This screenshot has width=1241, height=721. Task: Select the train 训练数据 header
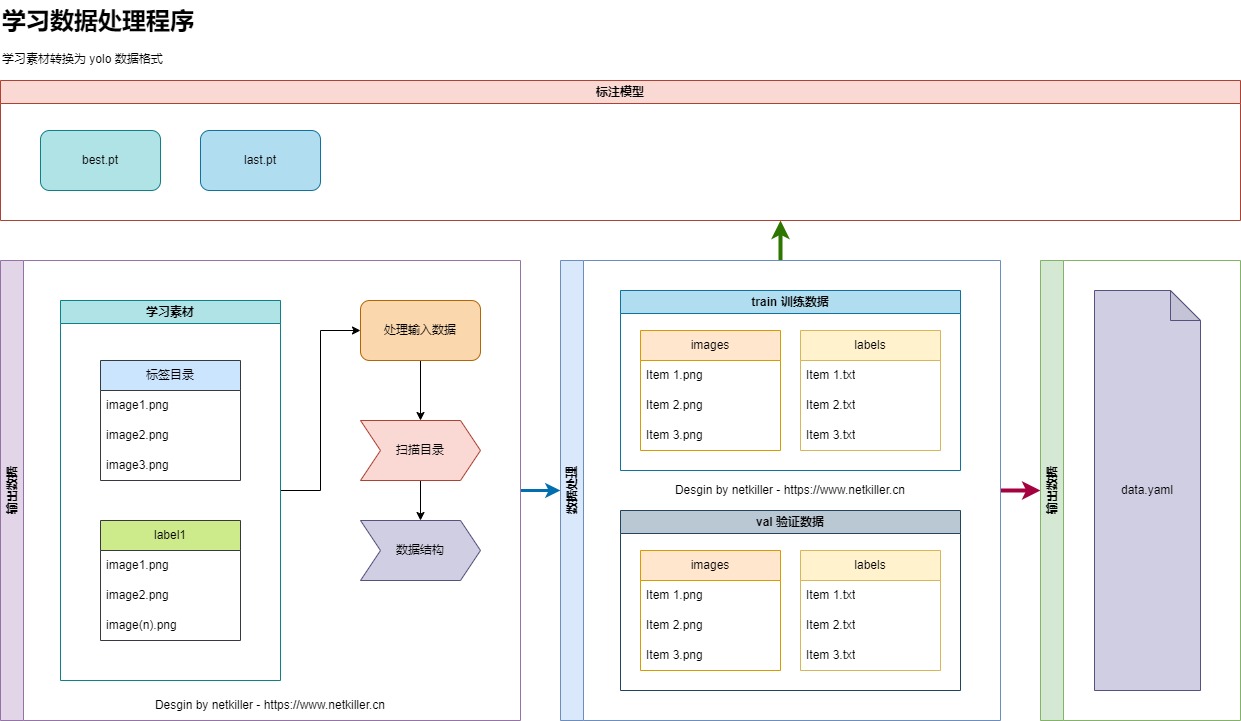(790, 302)
